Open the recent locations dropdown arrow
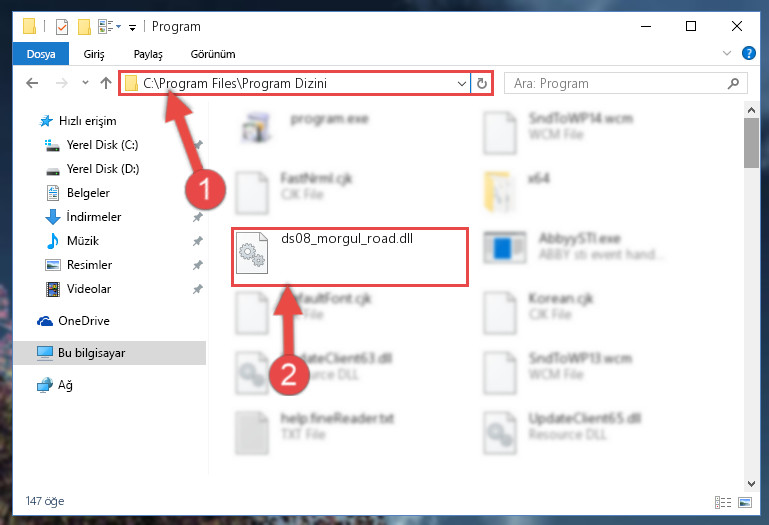This screenshot has height=525, width=769. 85,83
